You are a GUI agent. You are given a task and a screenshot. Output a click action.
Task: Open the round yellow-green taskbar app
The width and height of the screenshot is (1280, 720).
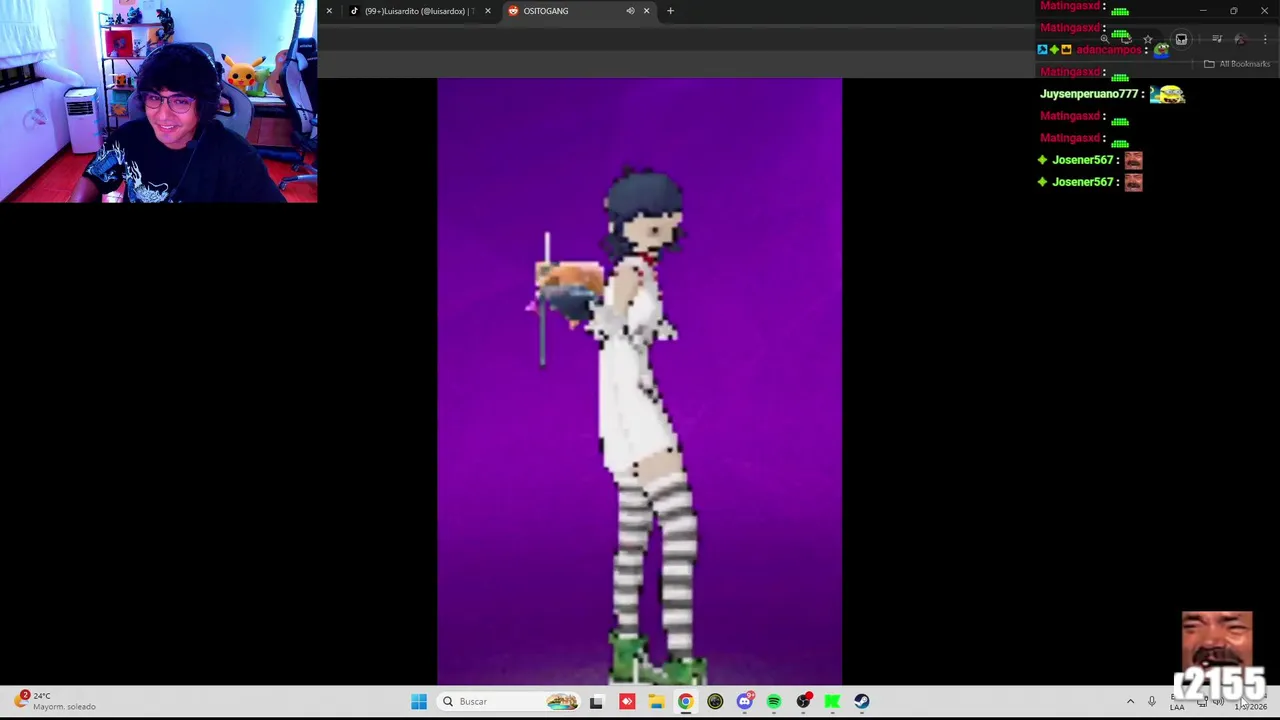715,702
